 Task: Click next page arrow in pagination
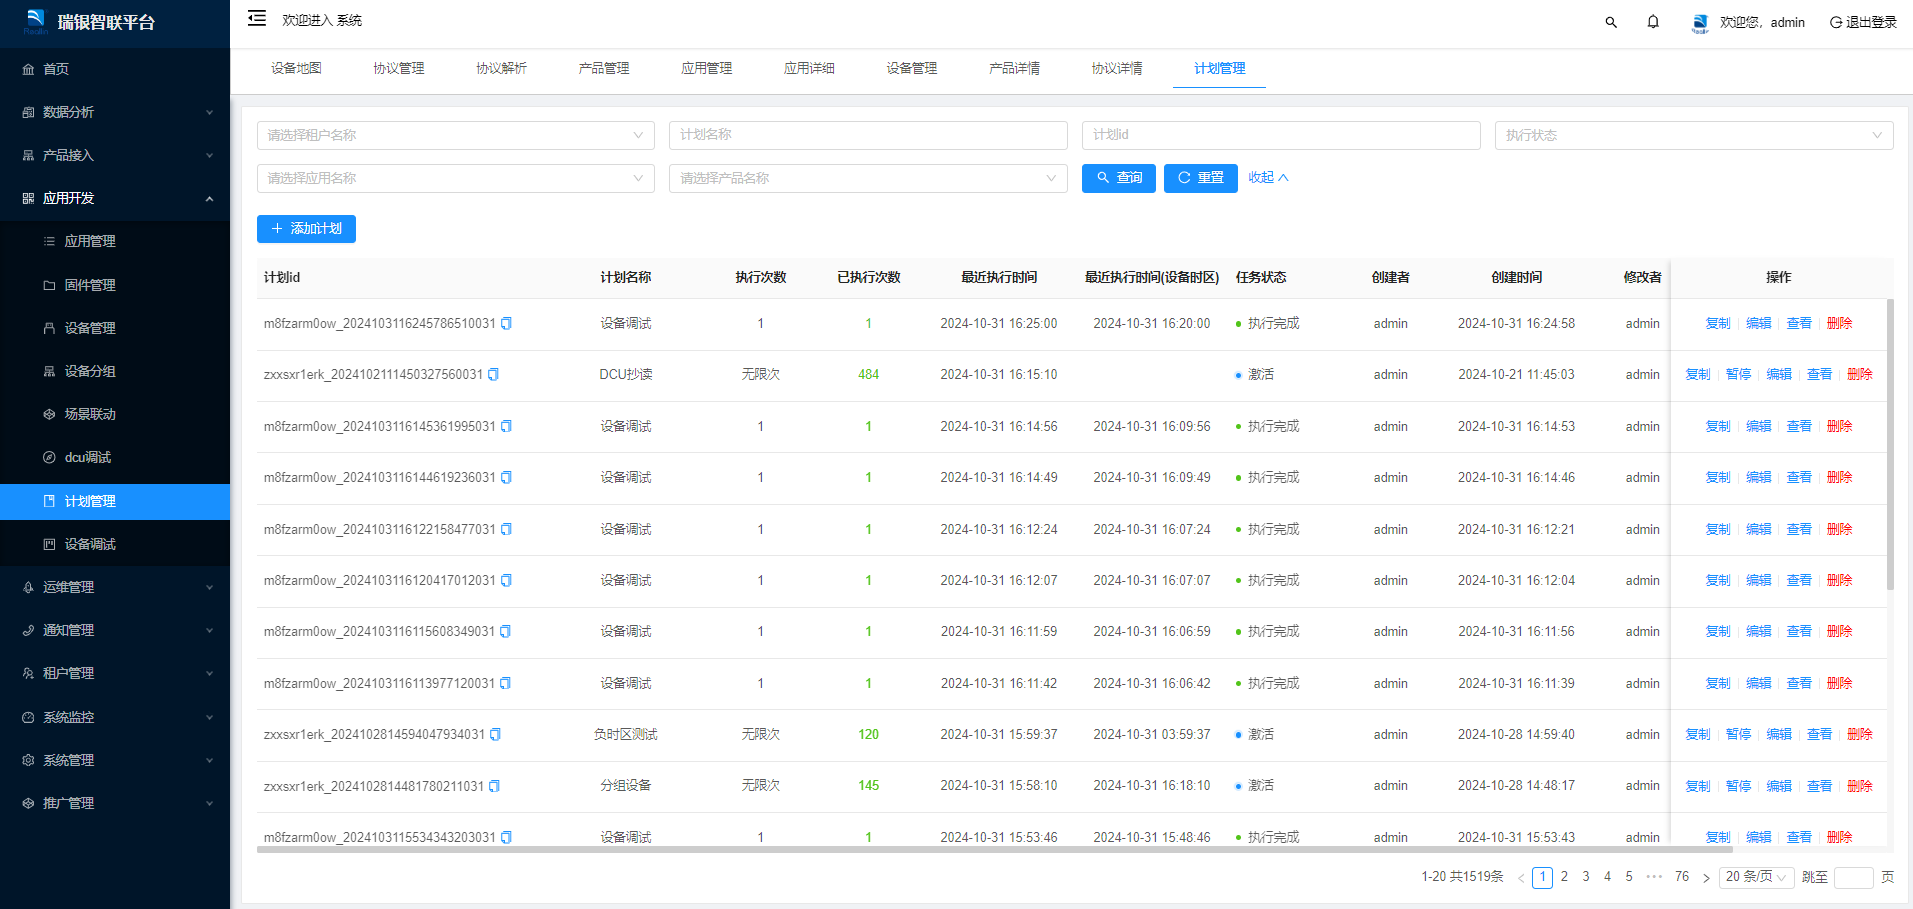tap(1706, 878)
